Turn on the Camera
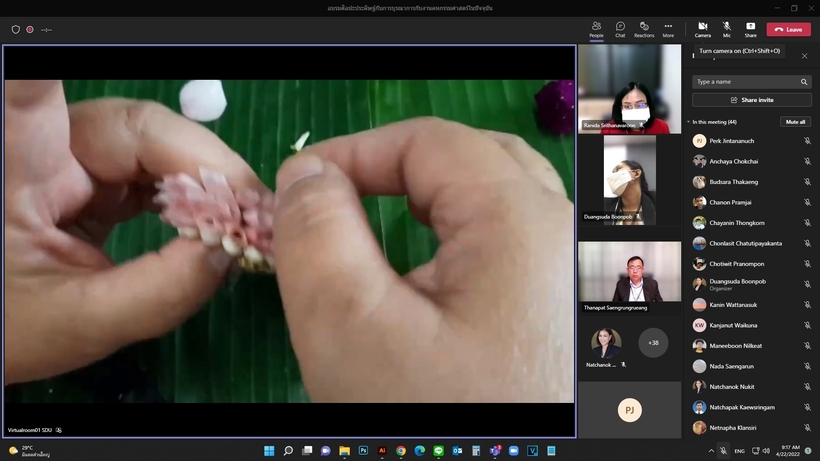The image size is (820, 461). point(702,29)
